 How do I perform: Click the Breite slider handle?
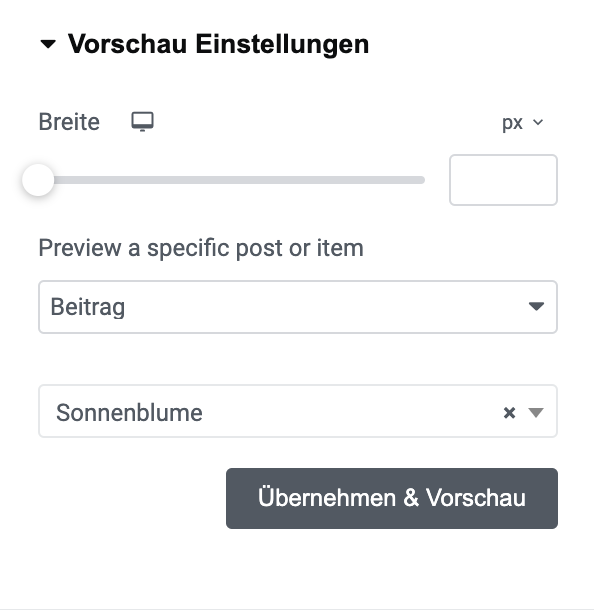pos(38,180)
